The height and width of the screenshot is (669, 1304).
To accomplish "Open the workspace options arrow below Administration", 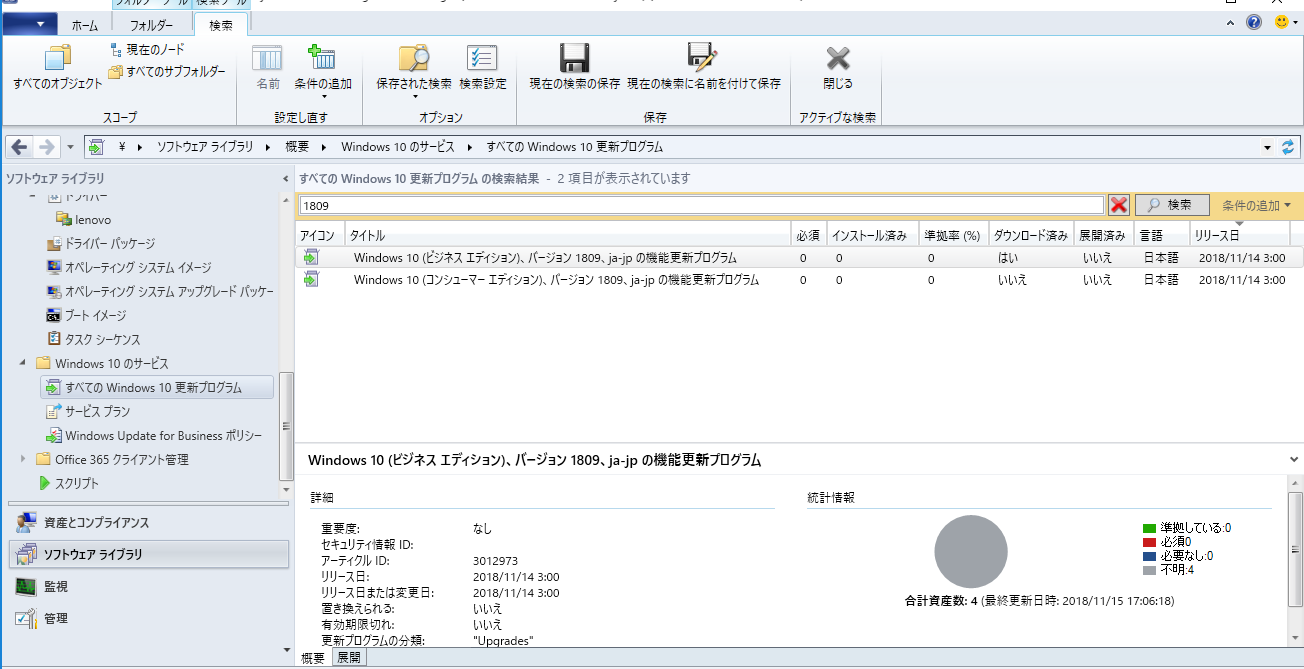I will point(288,649).
